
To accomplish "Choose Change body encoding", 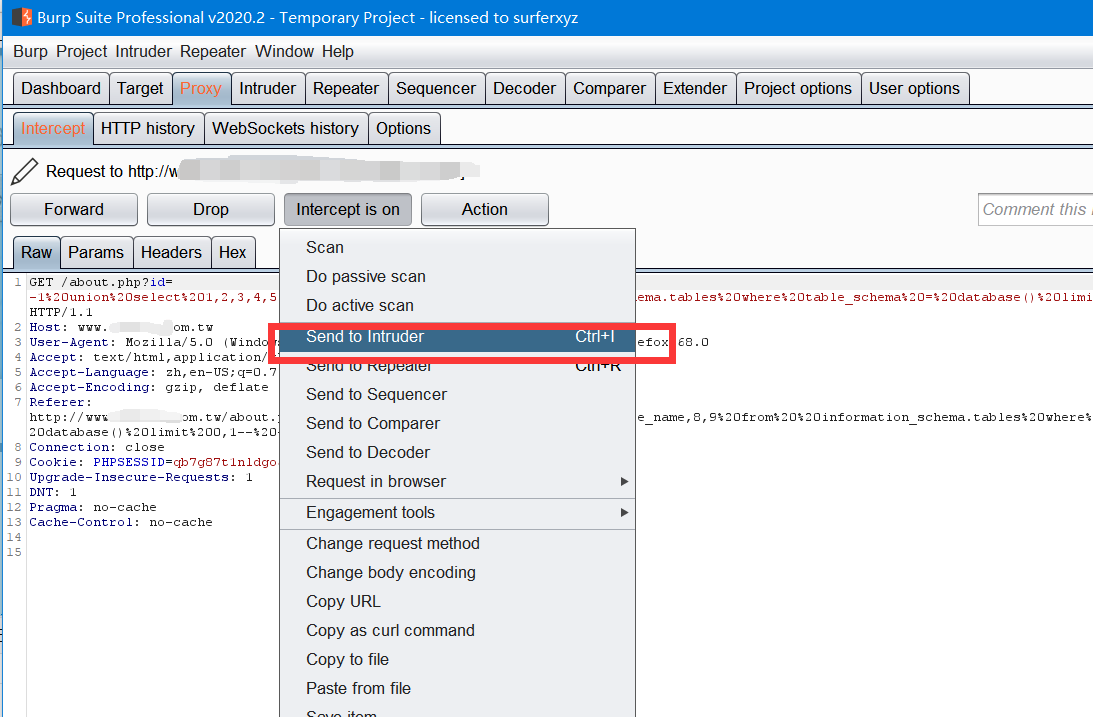I will pos(457,573).
